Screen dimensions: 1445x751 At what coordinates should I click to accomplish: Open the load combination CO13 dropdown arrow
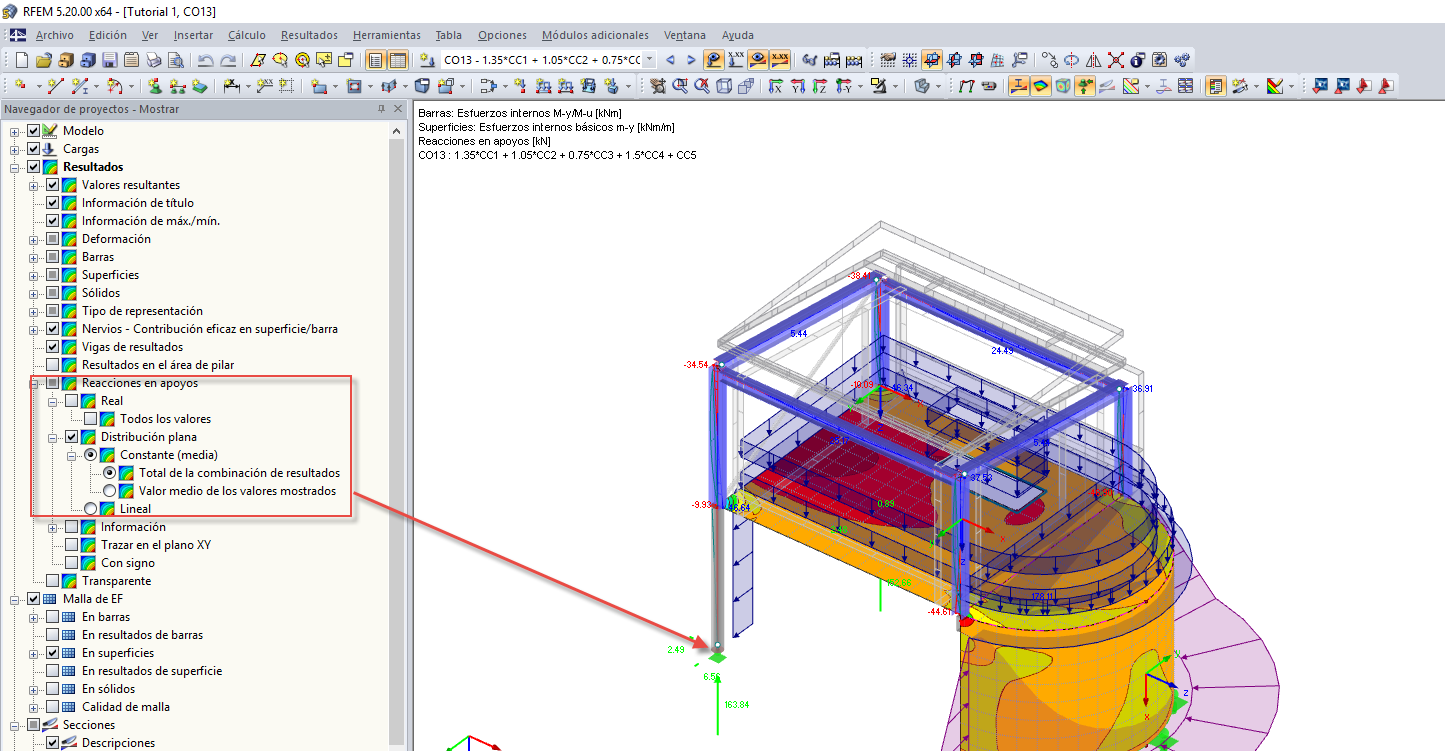(650, 60)
